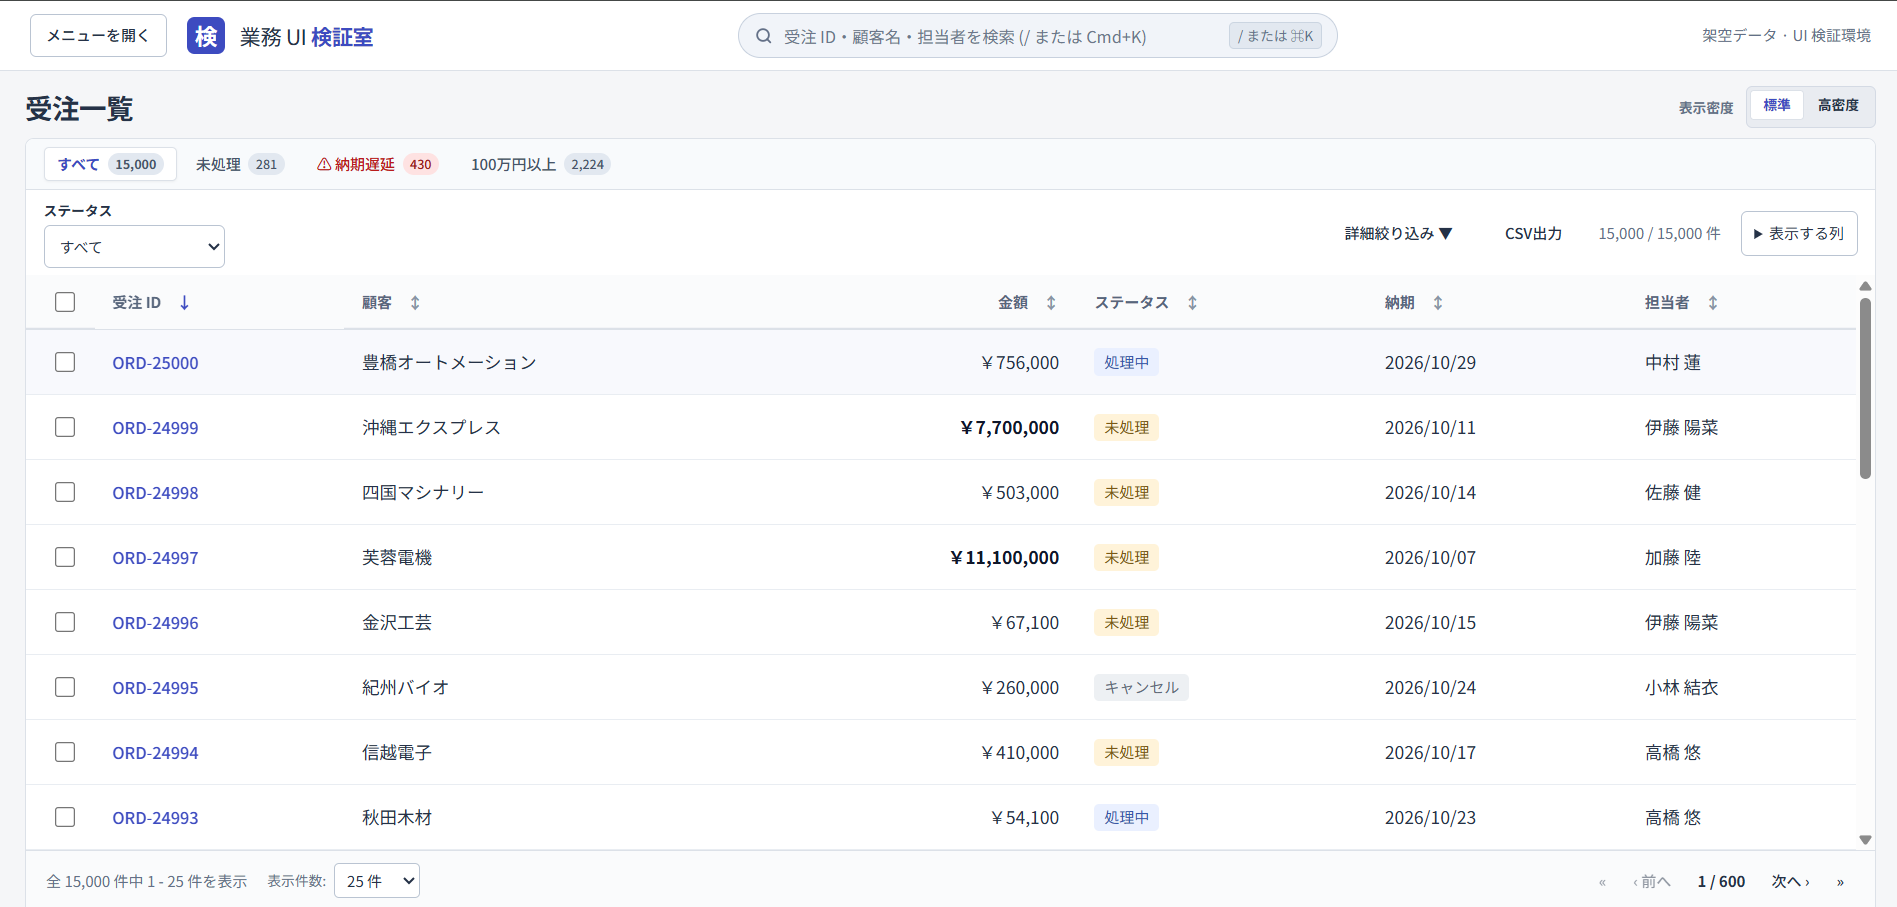Screen dimensions: 1897x907
Task: Go to next page 次へ
Action: (1790, 881)
